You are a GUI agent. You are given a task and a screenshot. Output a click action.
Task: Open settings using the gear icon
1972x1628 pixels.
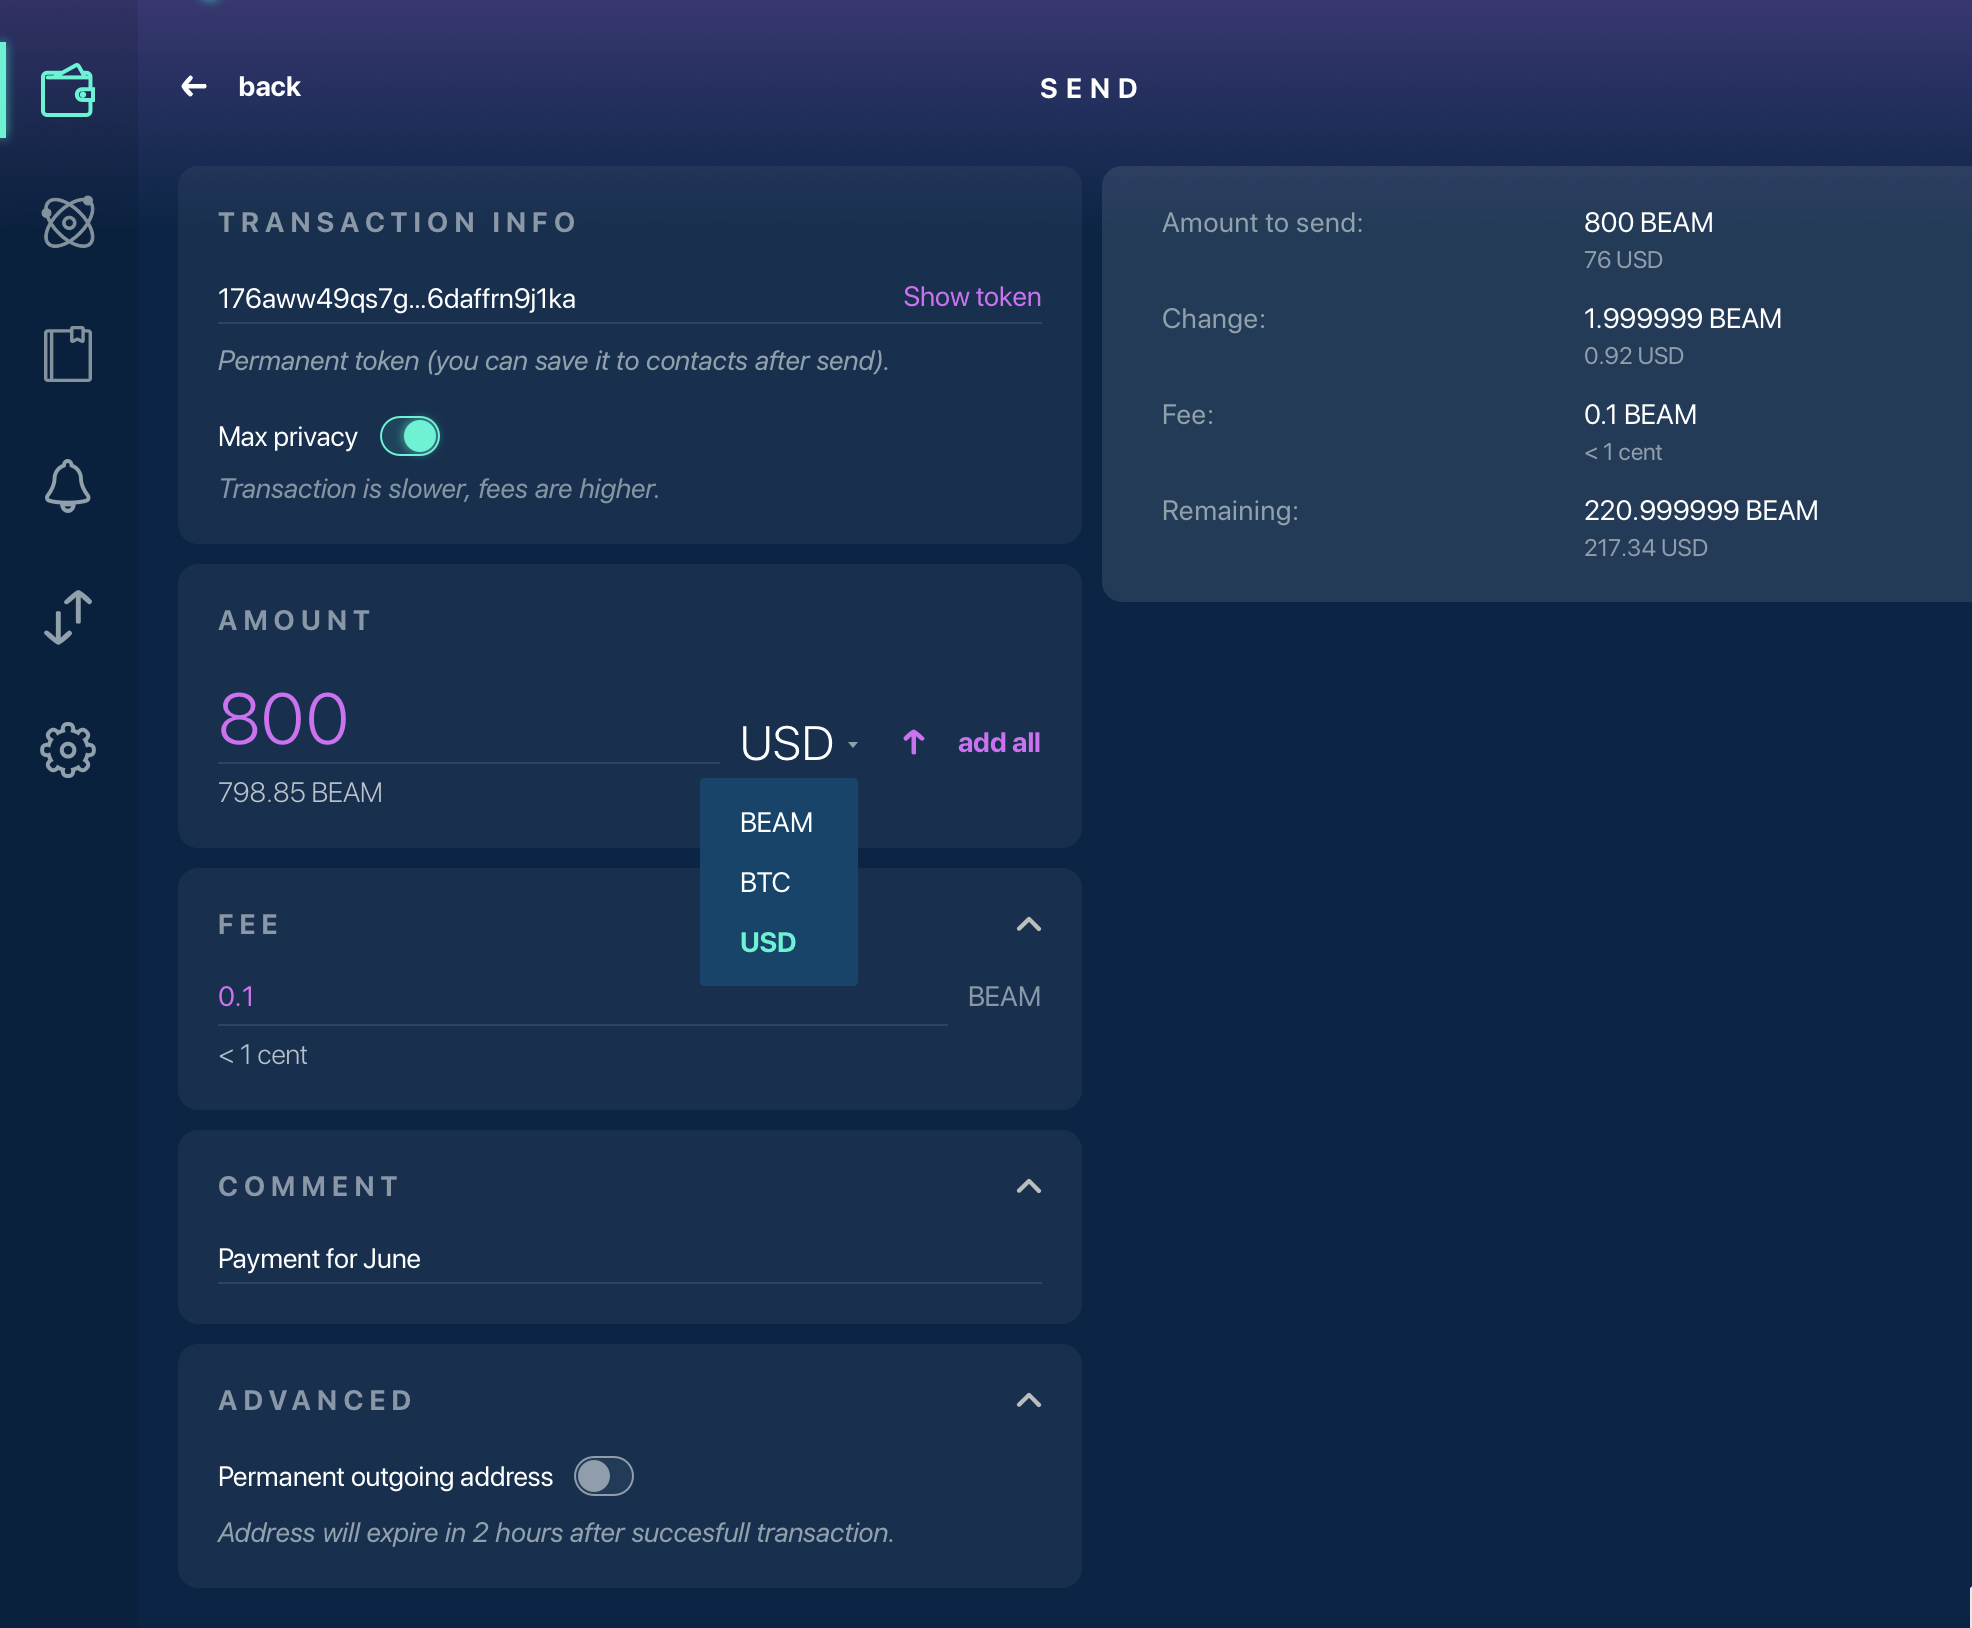68,750
